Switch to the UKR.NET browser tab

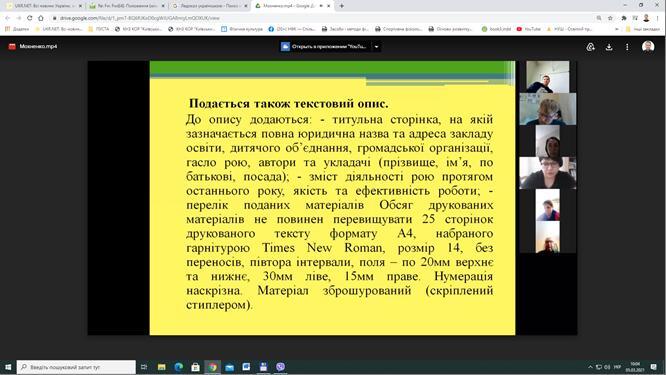pos(44,6)
